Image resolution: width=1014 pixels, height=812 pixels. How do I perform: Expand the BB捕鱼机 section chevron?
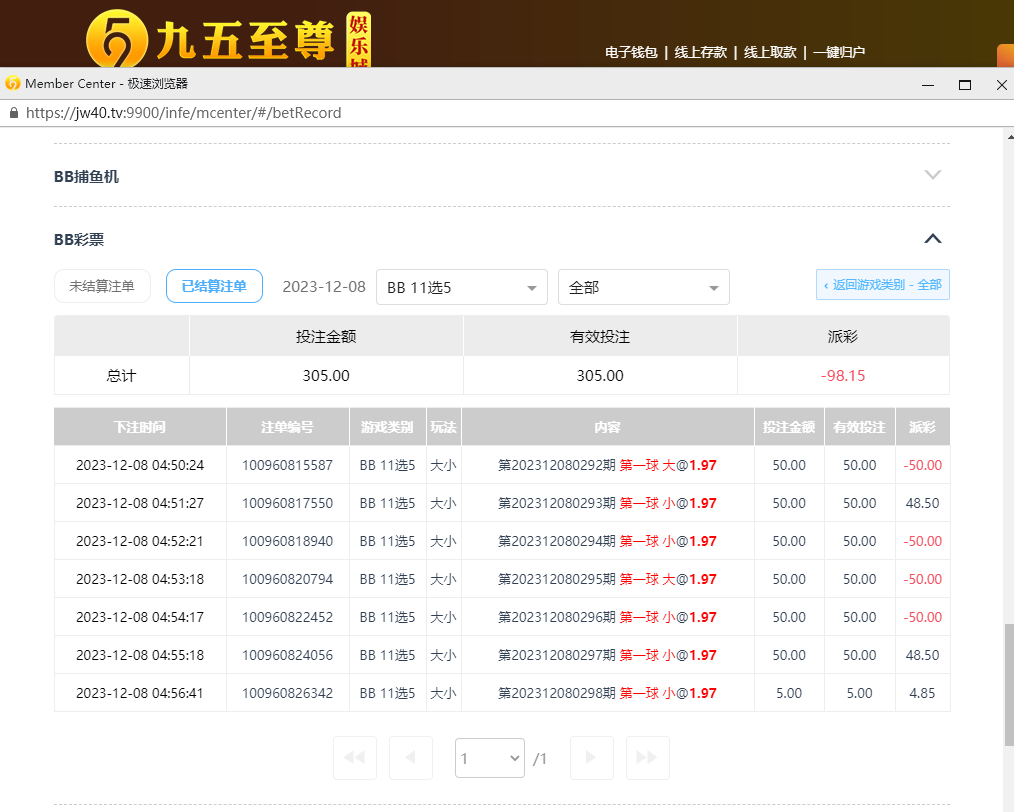933,175
